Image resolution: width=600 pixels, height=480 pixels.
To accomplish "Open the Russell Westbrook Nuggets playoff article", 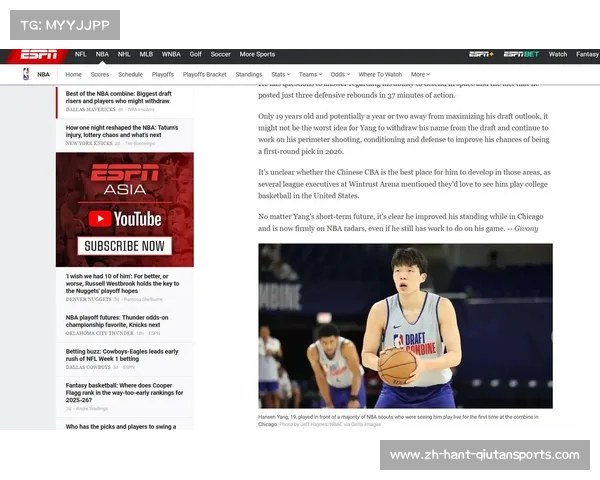I will point(123,284).
